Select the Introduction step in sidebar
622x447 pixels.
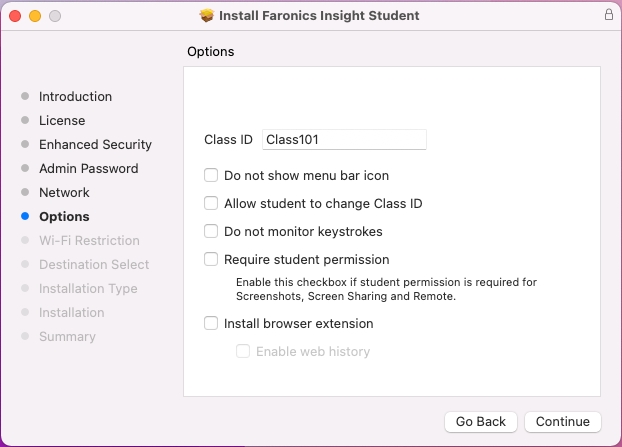[x=75, y=97]
